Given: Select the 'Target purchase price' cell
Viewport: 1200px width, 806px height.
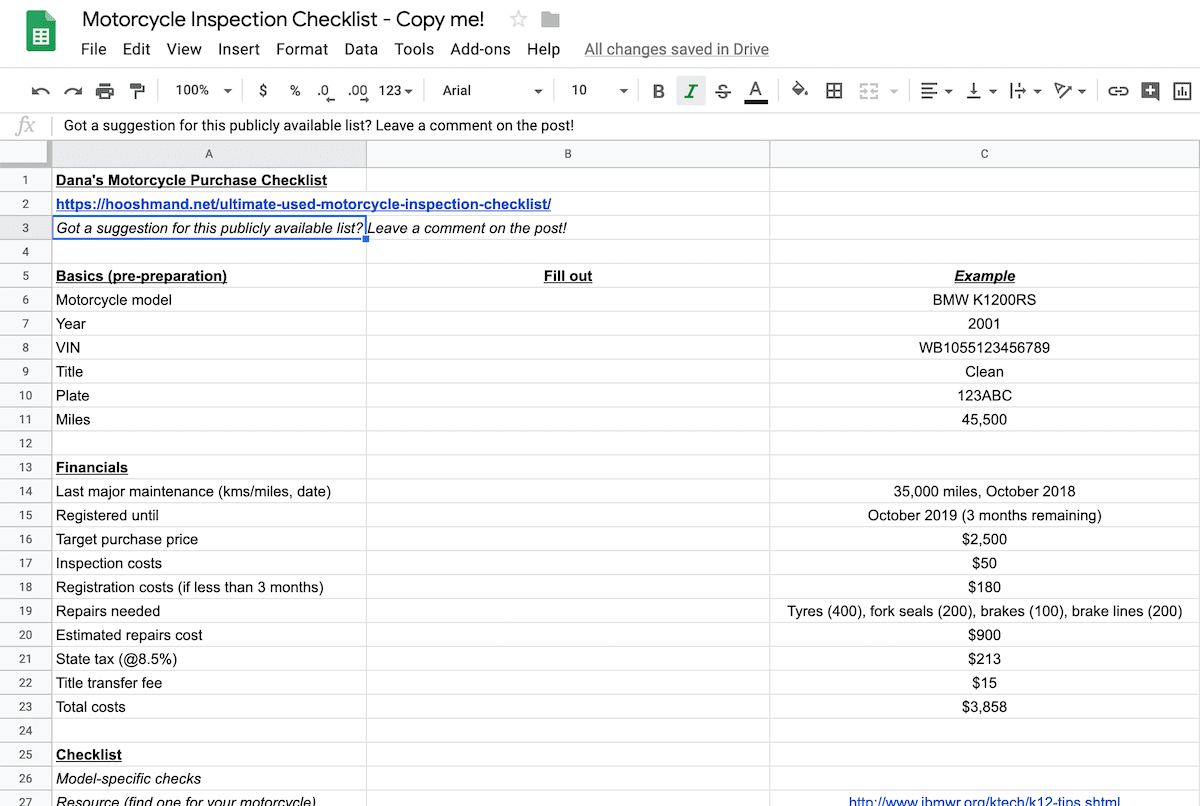Looking at the screenshot, I should click(209, 539).
